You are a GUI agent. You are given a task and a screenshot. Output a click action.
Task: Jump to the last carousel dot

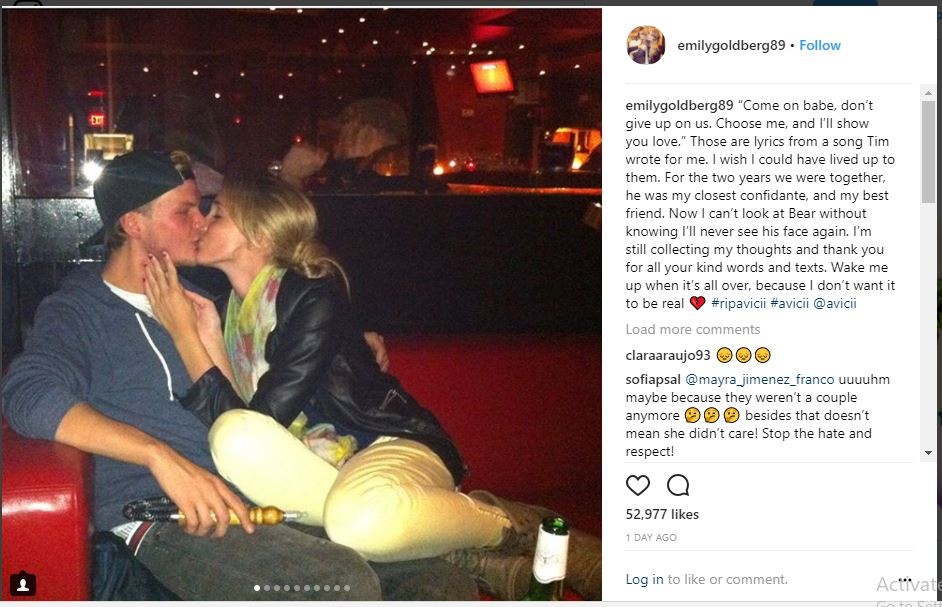(x=347, y=588)
